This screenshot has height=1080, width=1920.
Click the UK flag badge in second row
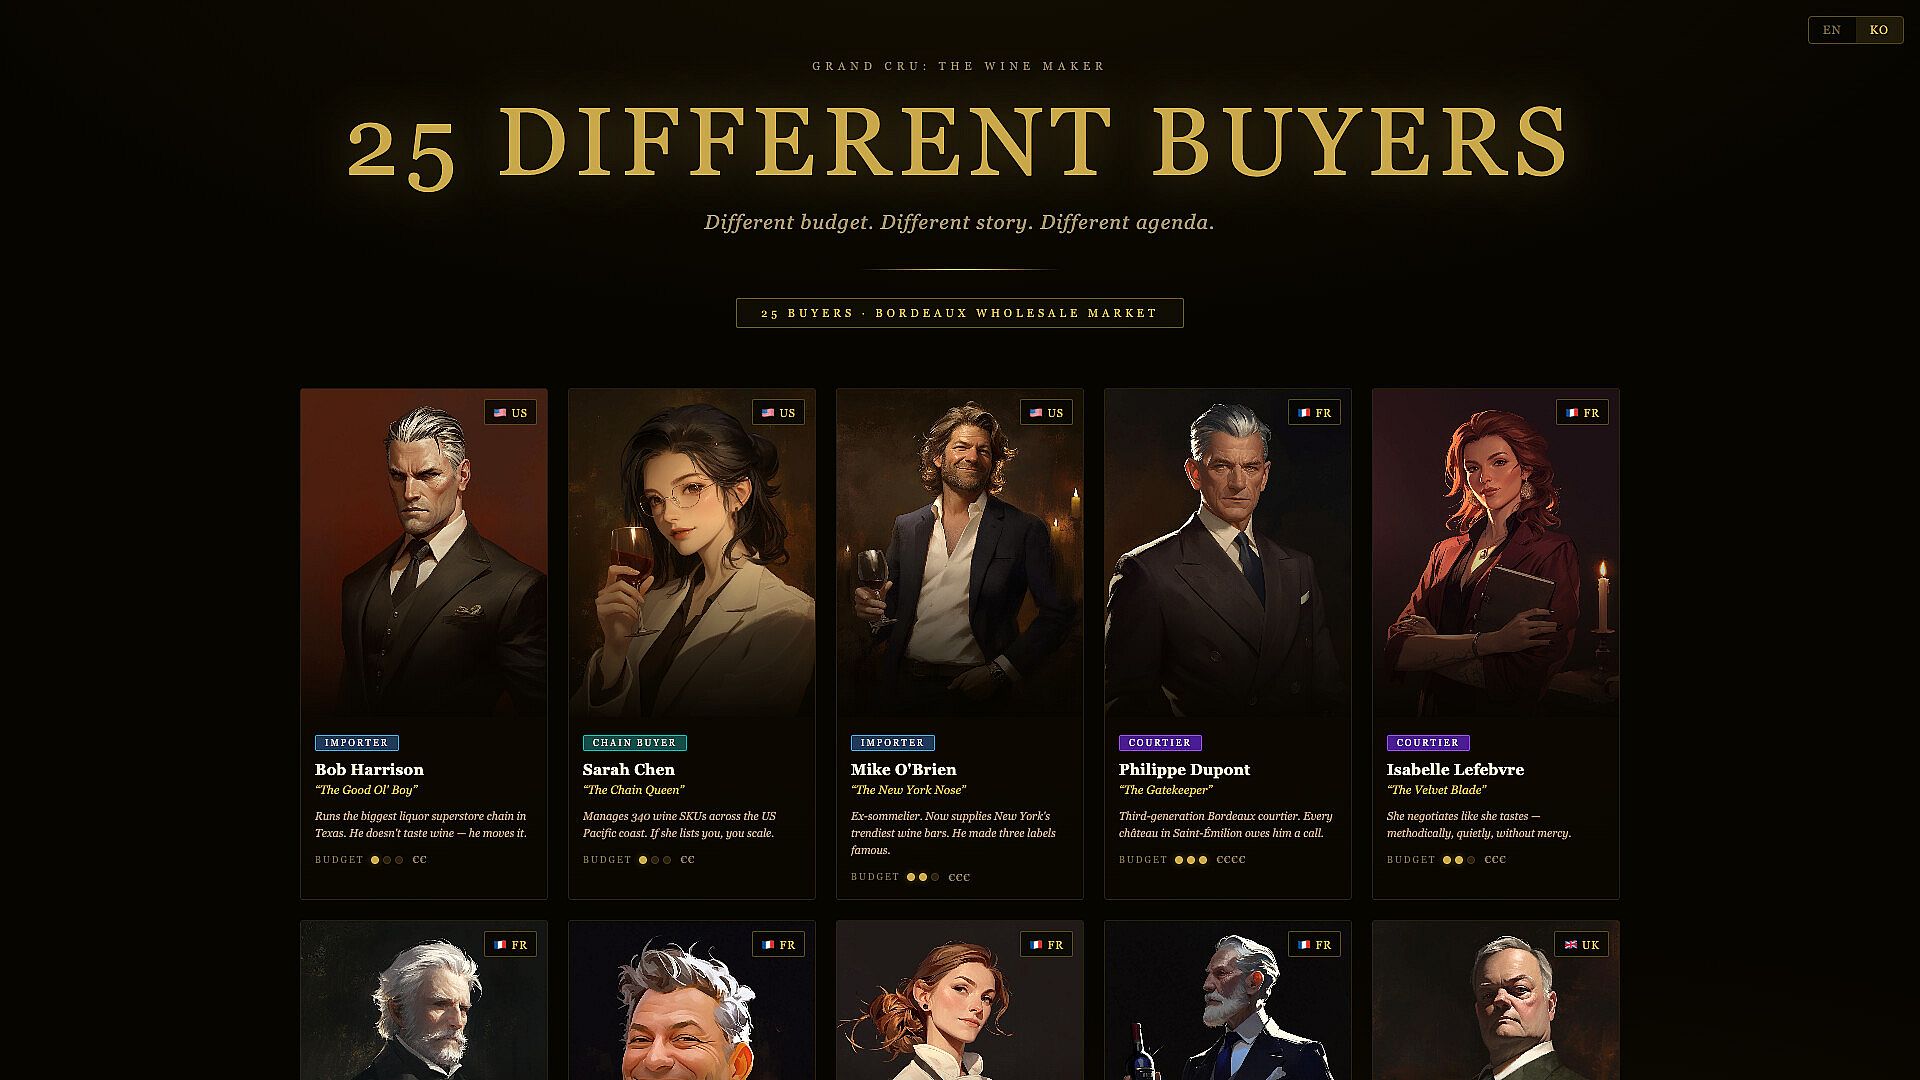(x=1582, y=945)
